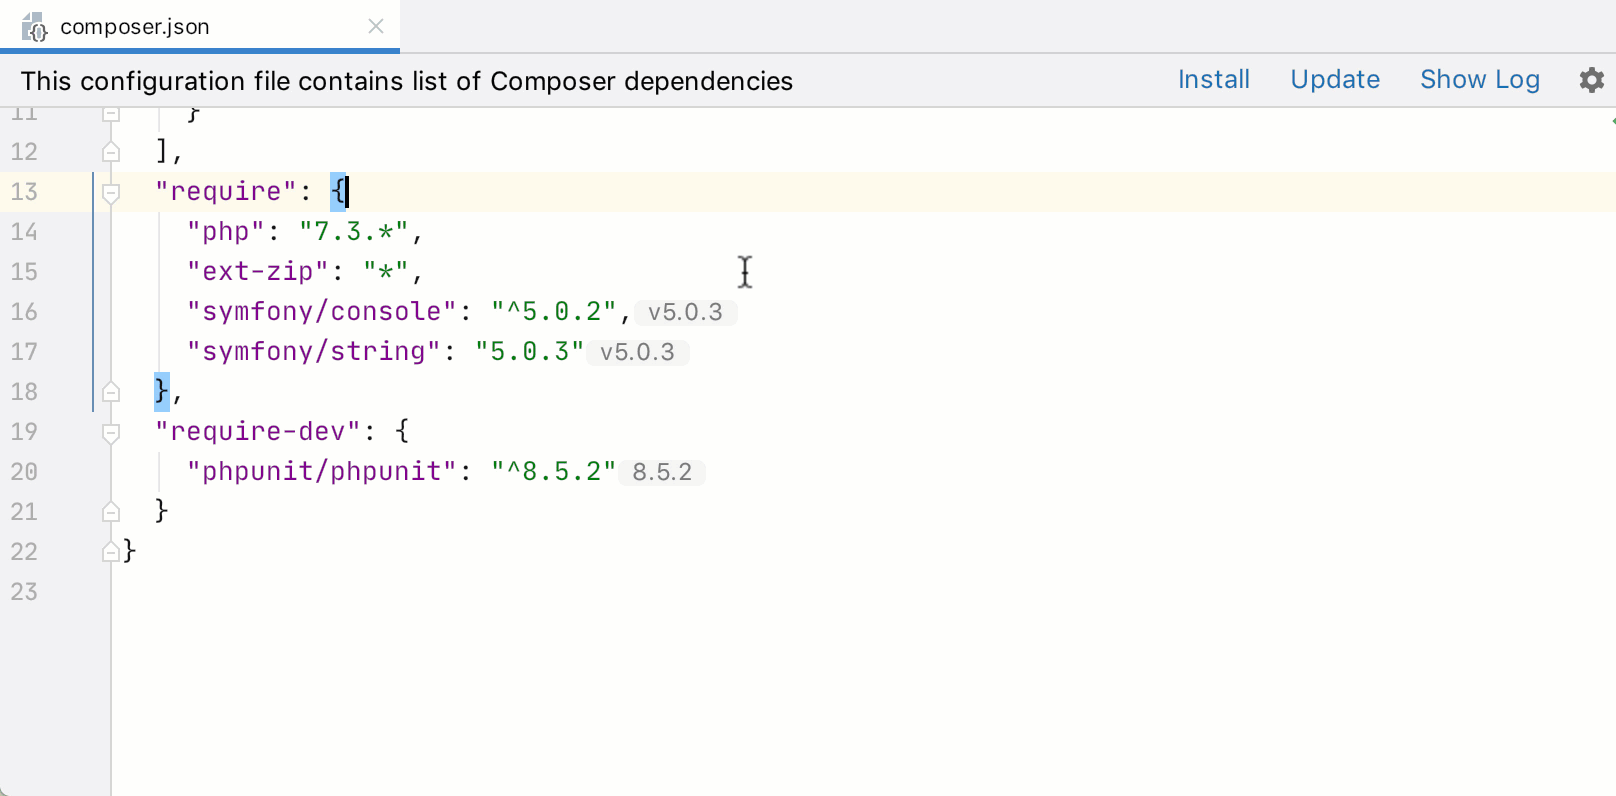Close the composer.json tab
The width and height of the screenshot is (1616, 796).
pyautogui.click(x=375, y=27)
